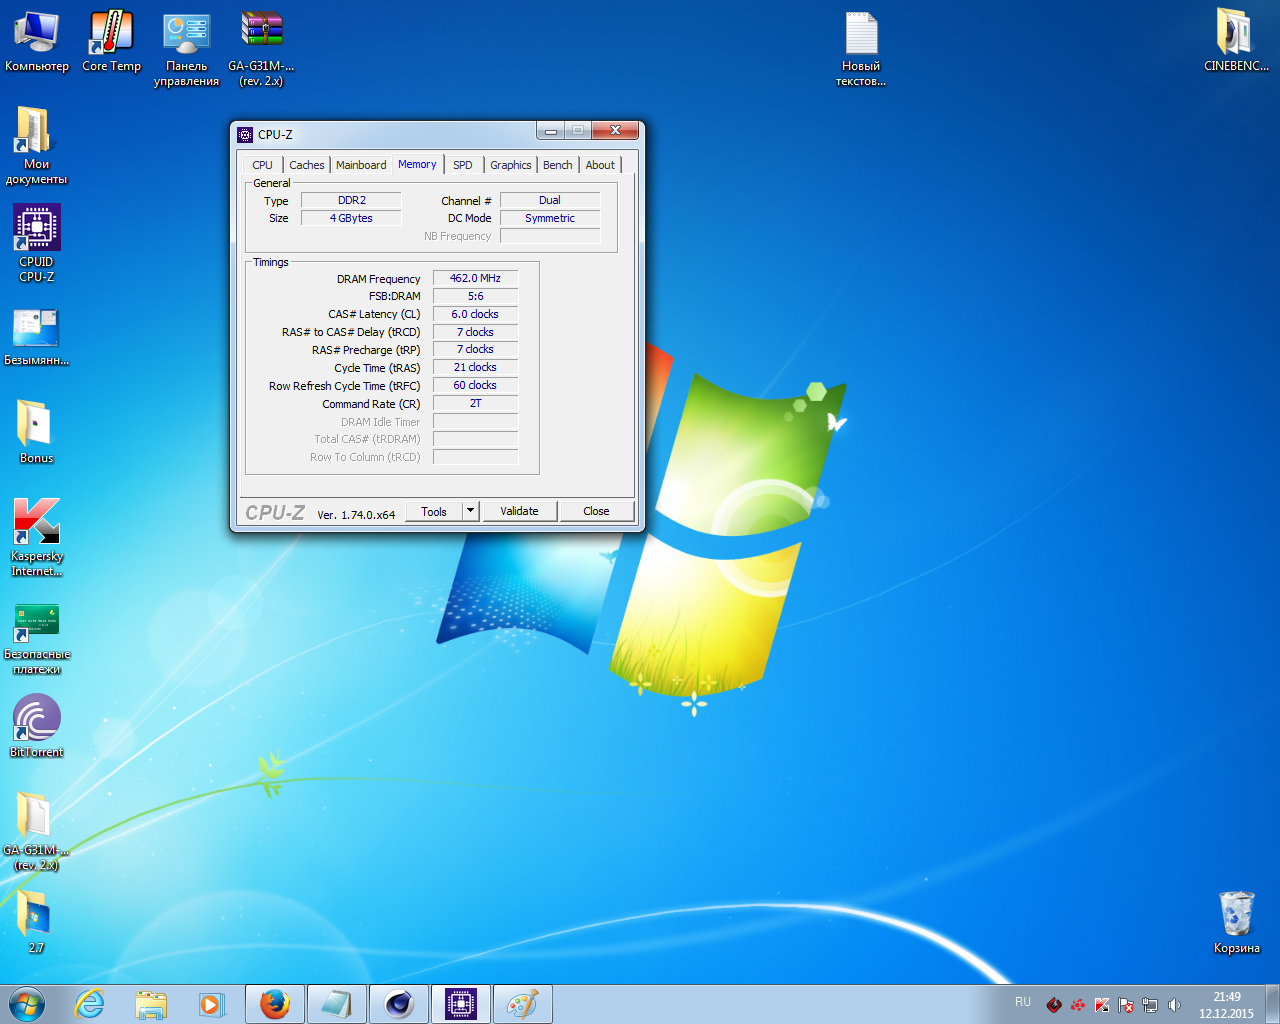The height and width of the screenshot is (1024, 1280).
Task: Select the Новый текстовый document icon
Action: pos(861,49)
